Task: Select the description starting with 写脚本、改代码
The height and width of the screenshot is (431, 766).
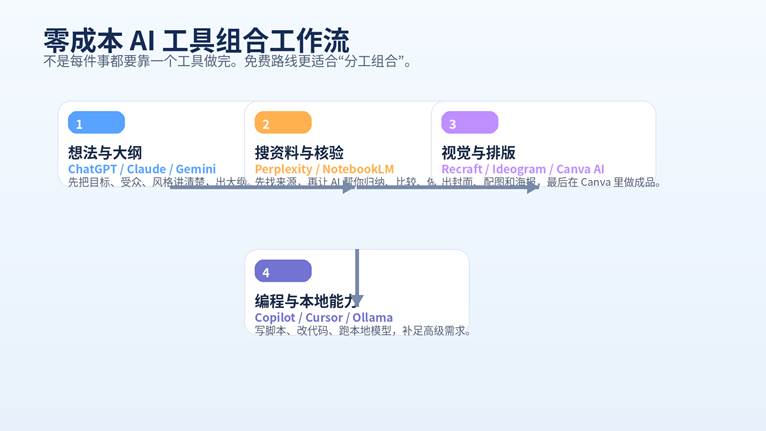Action: pos(362,330)
